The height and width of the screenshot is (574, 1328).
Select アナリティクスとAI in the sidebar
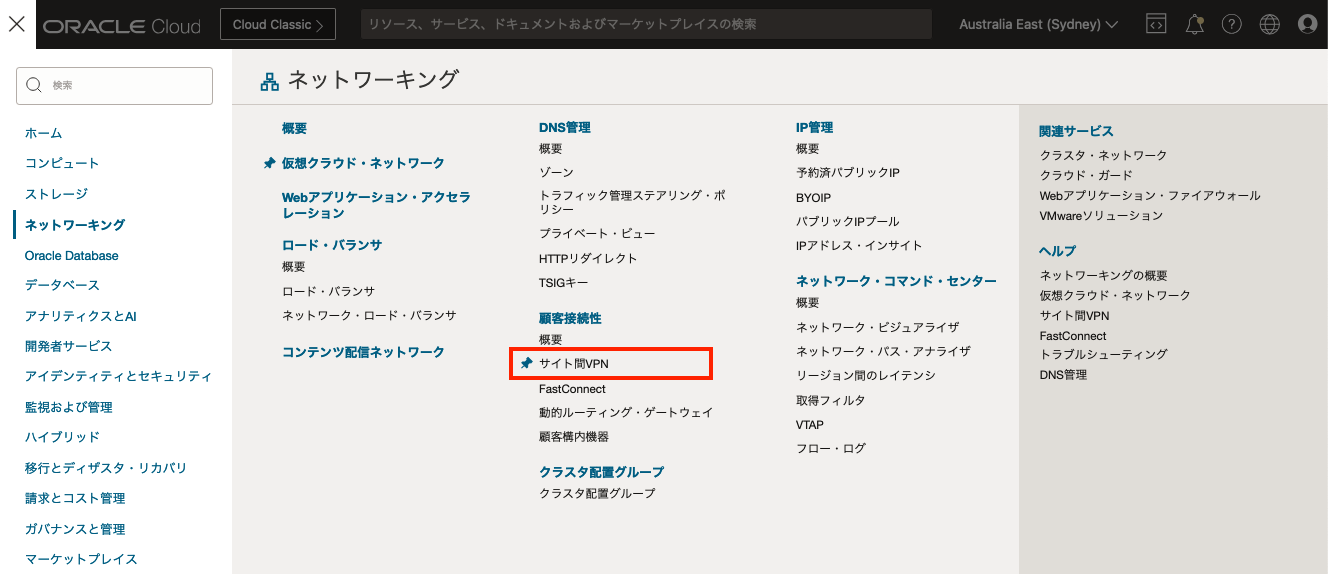[x=81, y=316]
